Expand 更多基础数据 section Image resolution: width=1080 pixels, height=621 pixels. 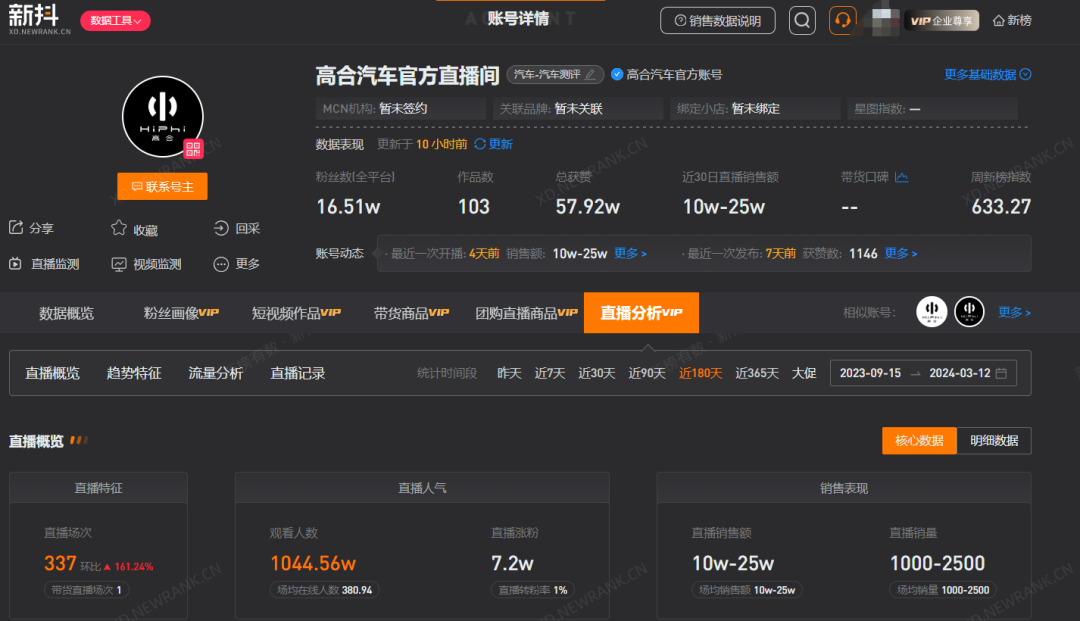(987, 74)
